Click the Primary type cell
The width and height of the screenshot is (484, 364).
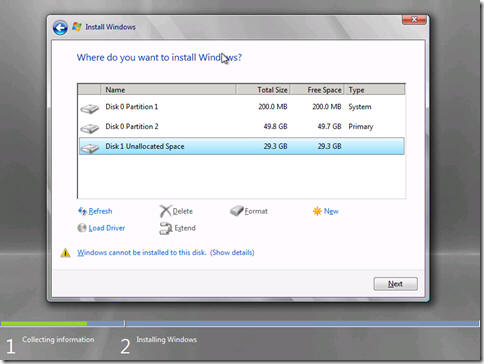point(361,127)
